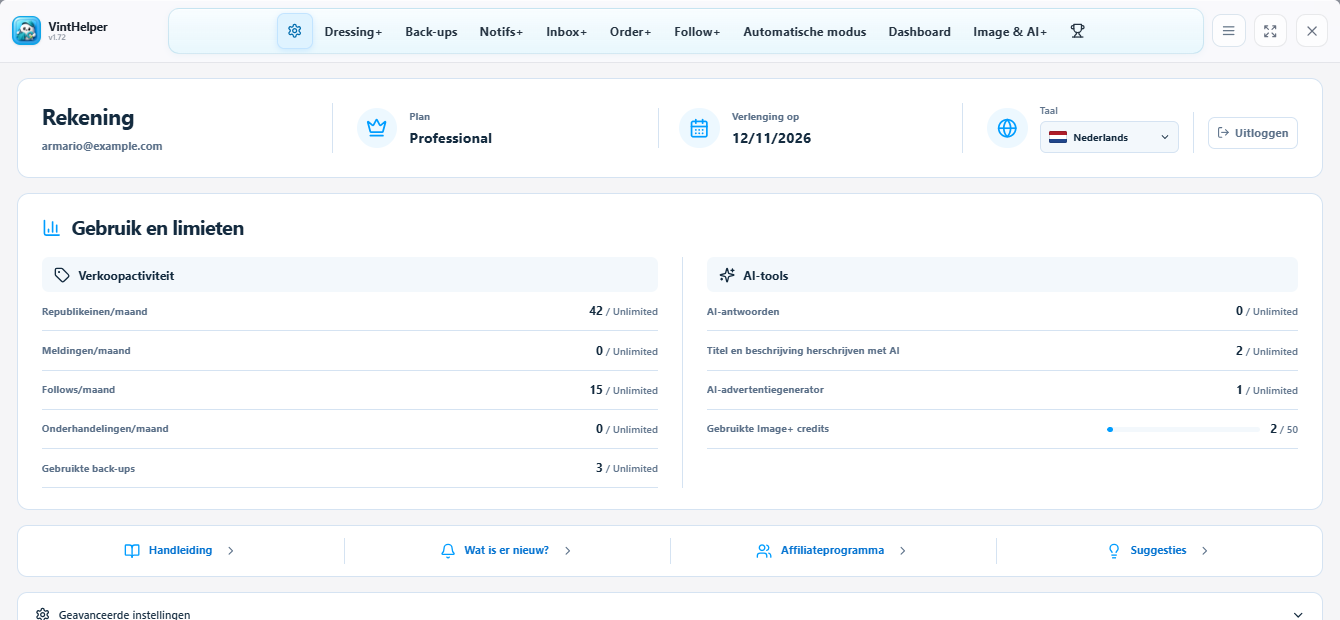Screen dimensions: 1340x620
Task: Click the Dutch flag icon in the language selector
Action: pyautogui.click(x=1058, y=137)
